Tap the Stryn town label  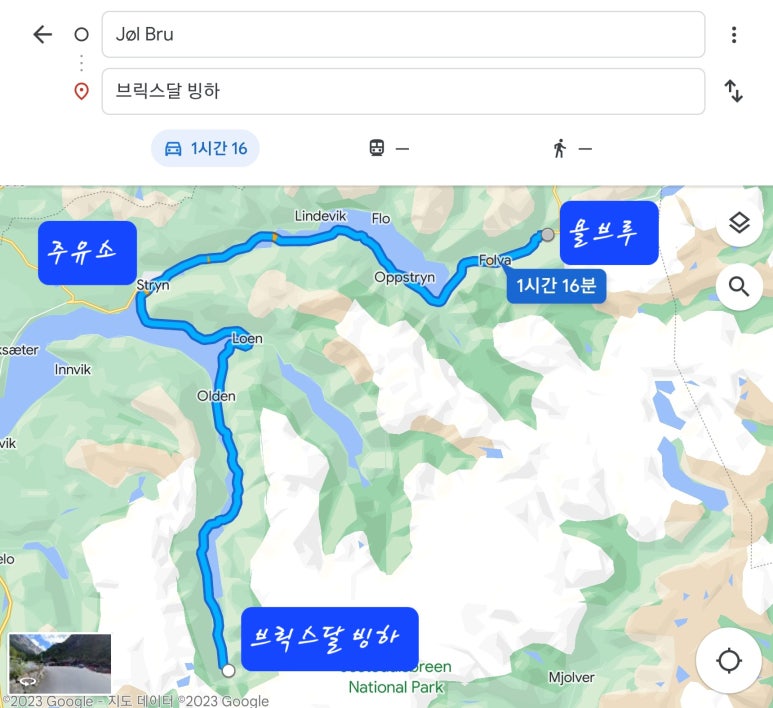tap(153, 285)
